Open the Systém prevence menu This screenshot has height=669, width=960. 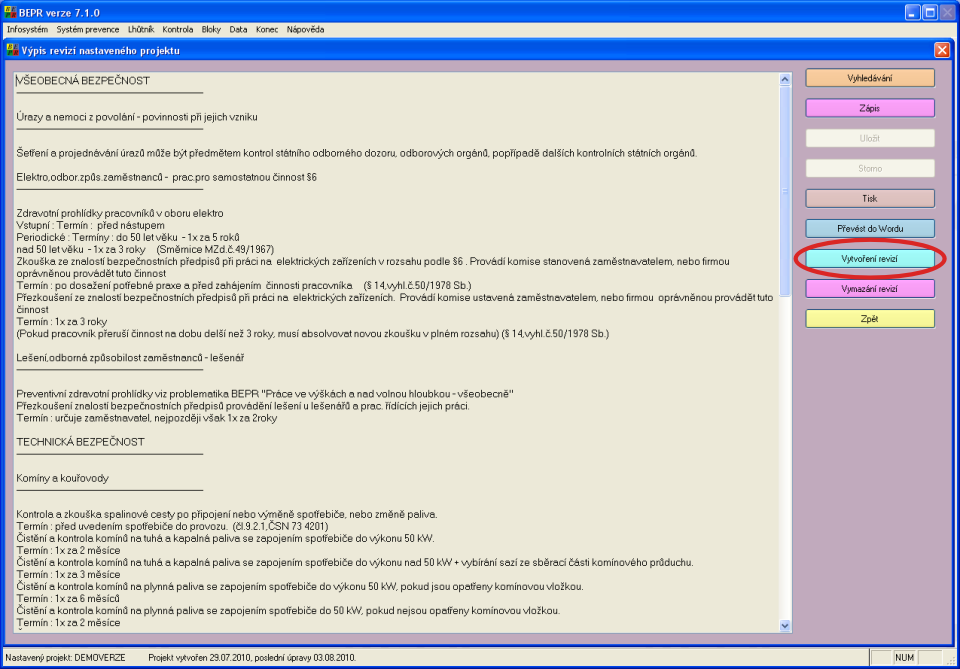click(x=88, y=29)
